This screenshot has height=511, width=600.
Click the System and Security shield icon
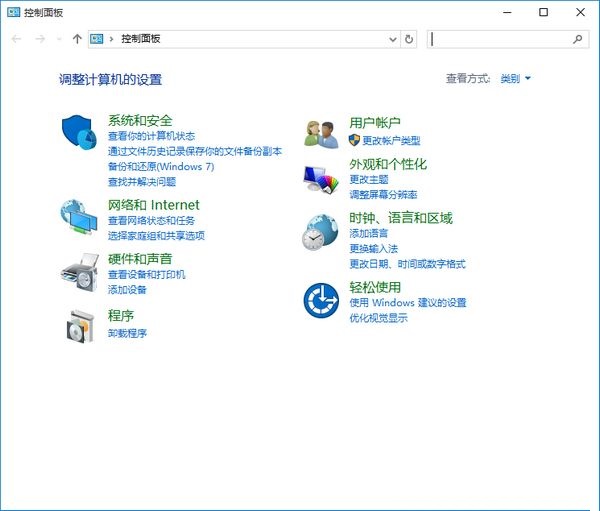coord(78,132)
